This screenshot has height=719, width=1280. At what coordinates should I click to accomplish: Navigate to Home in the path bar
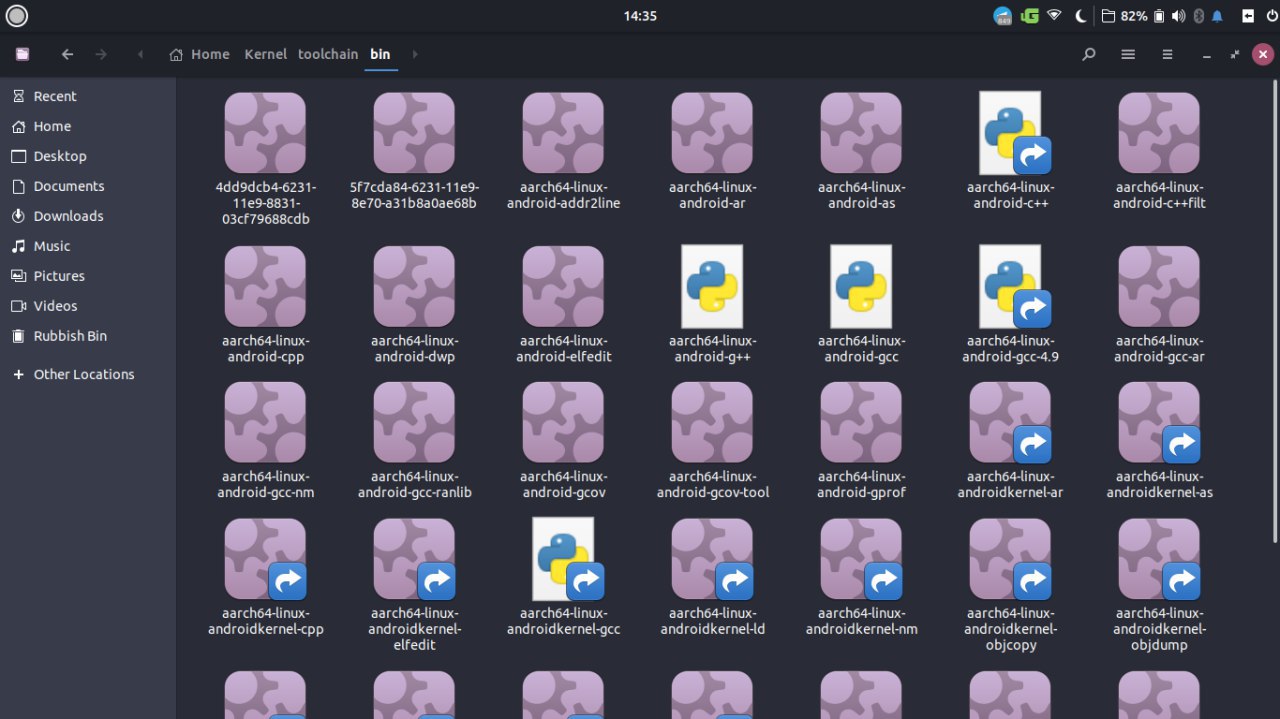tap(200, 54)
